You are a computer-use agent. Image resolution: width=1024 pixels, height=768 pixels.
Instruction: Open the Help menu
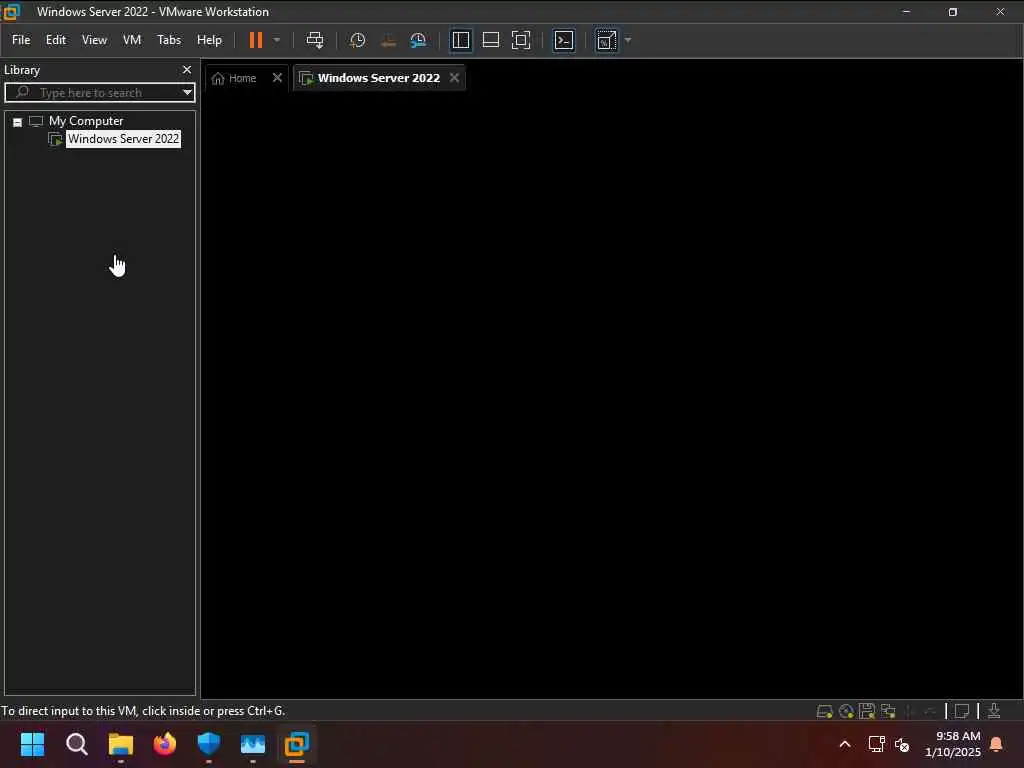(x=209, y=40)
